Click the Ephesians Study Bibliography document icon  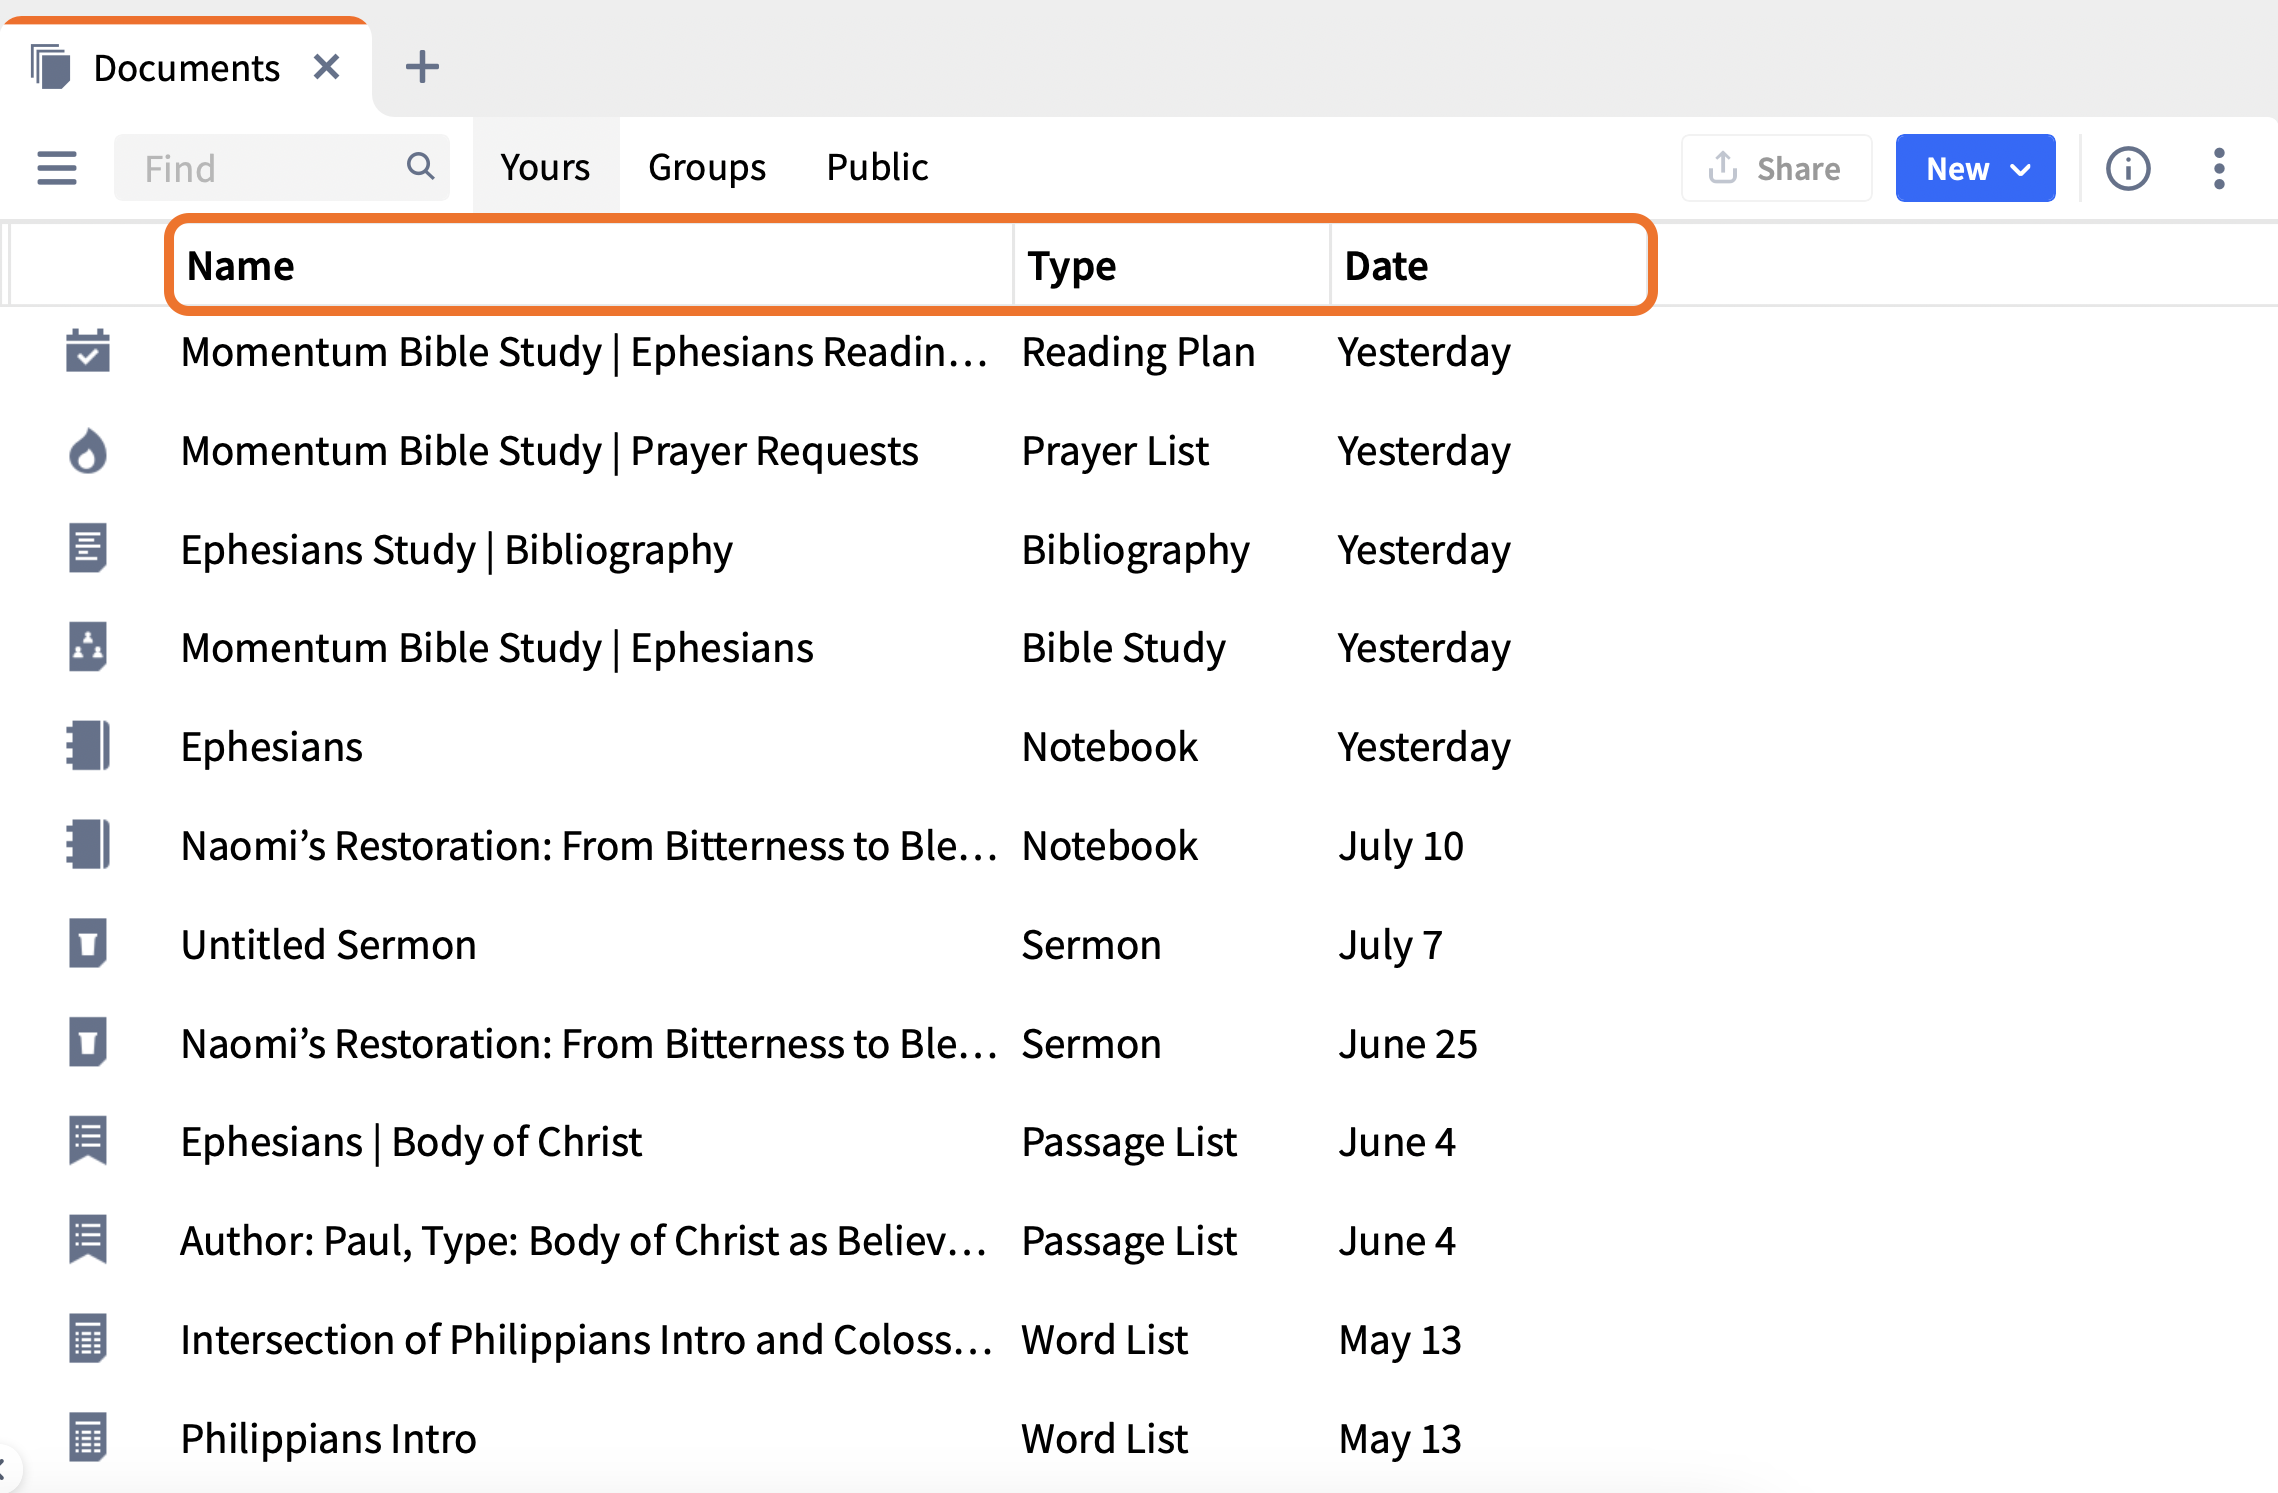pos(88,548)
